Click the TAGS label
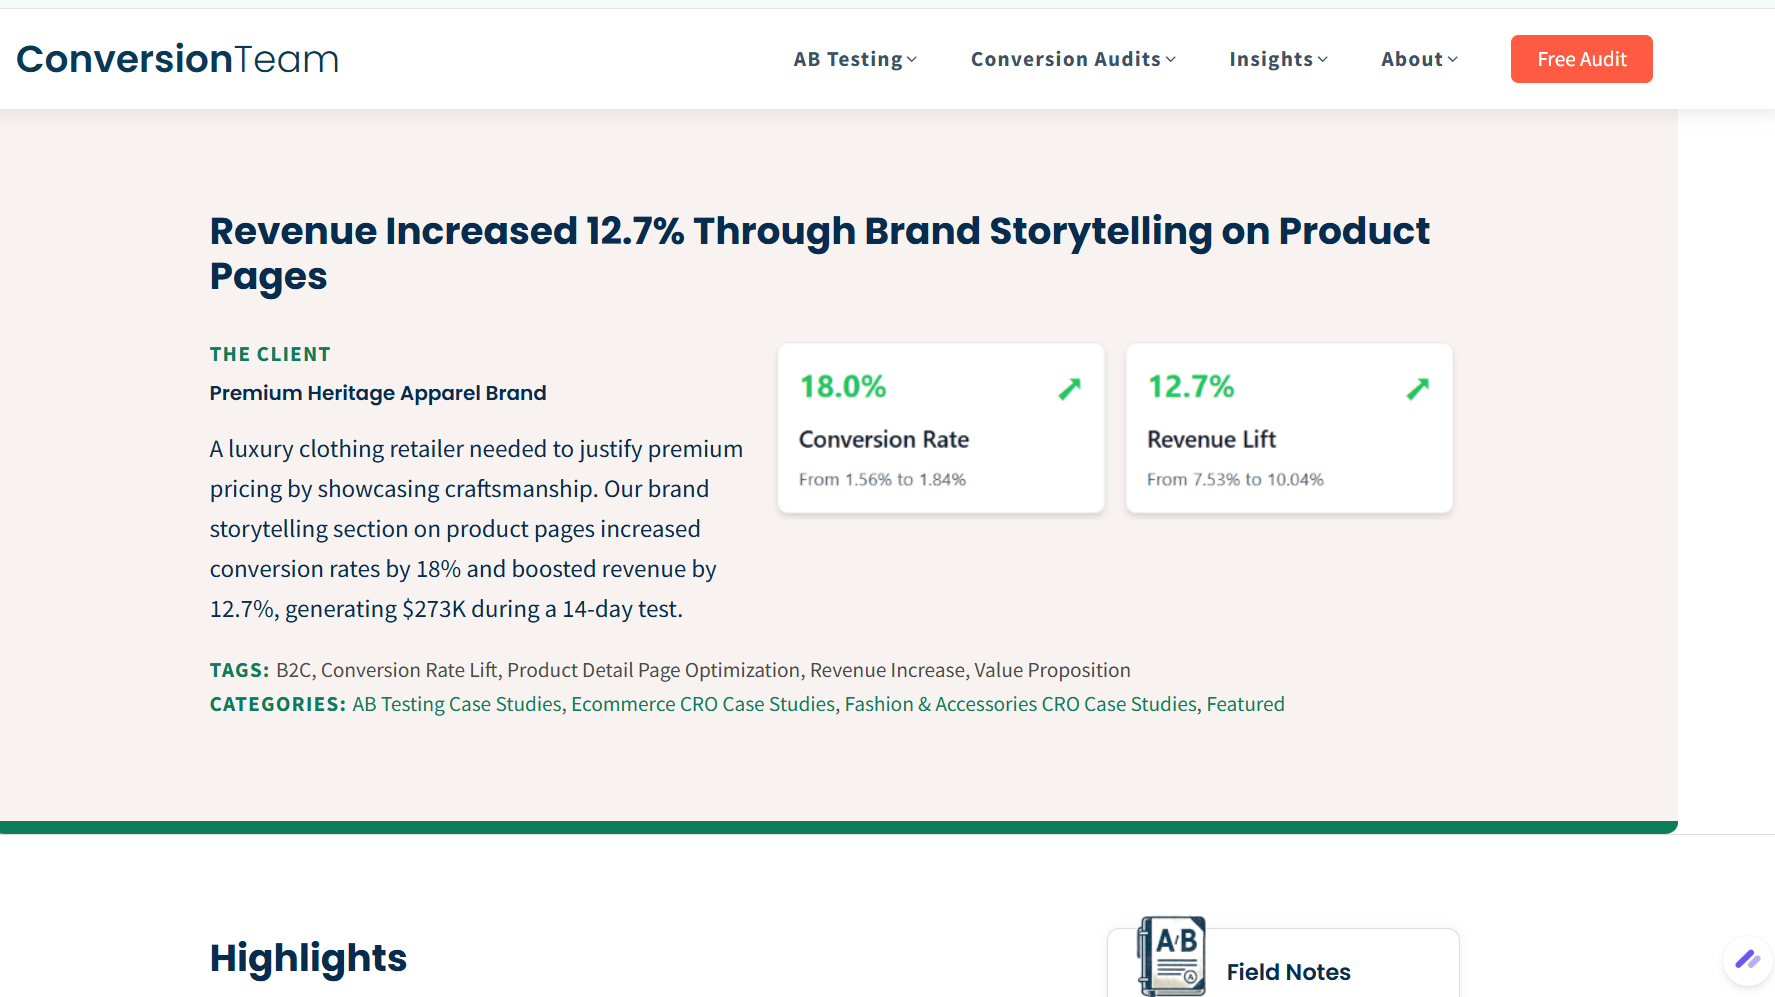The height and width of the screenshot is (997, 1775). click(x=239, y=670)
